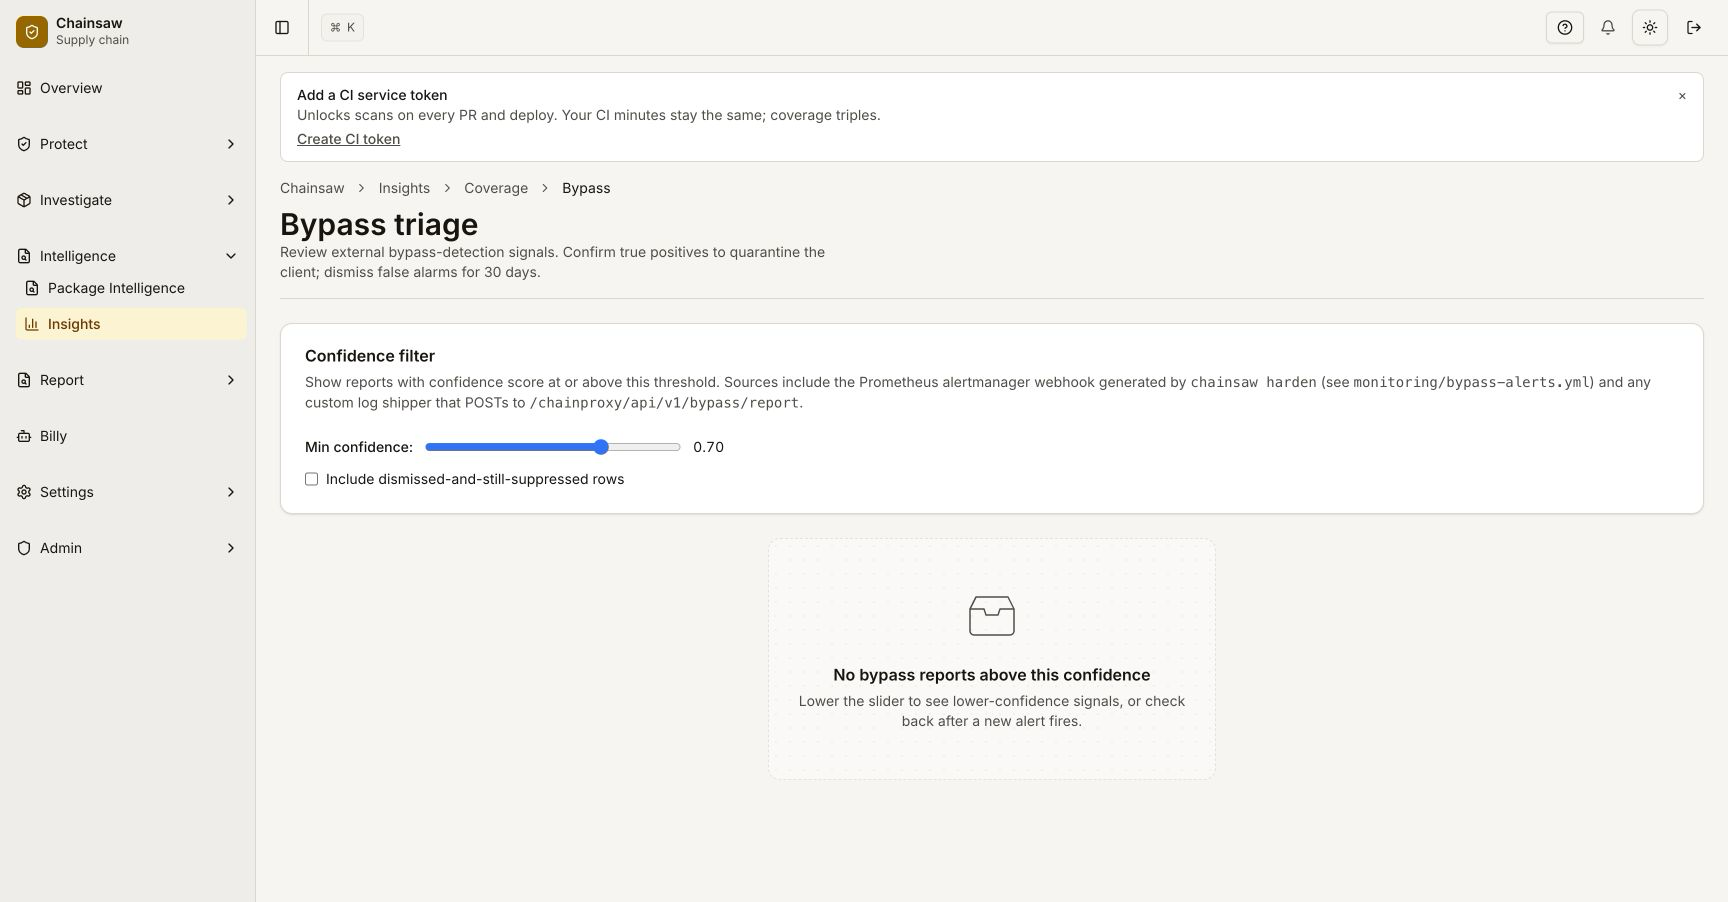Expand the Protect section chevron

coord(231,144)
